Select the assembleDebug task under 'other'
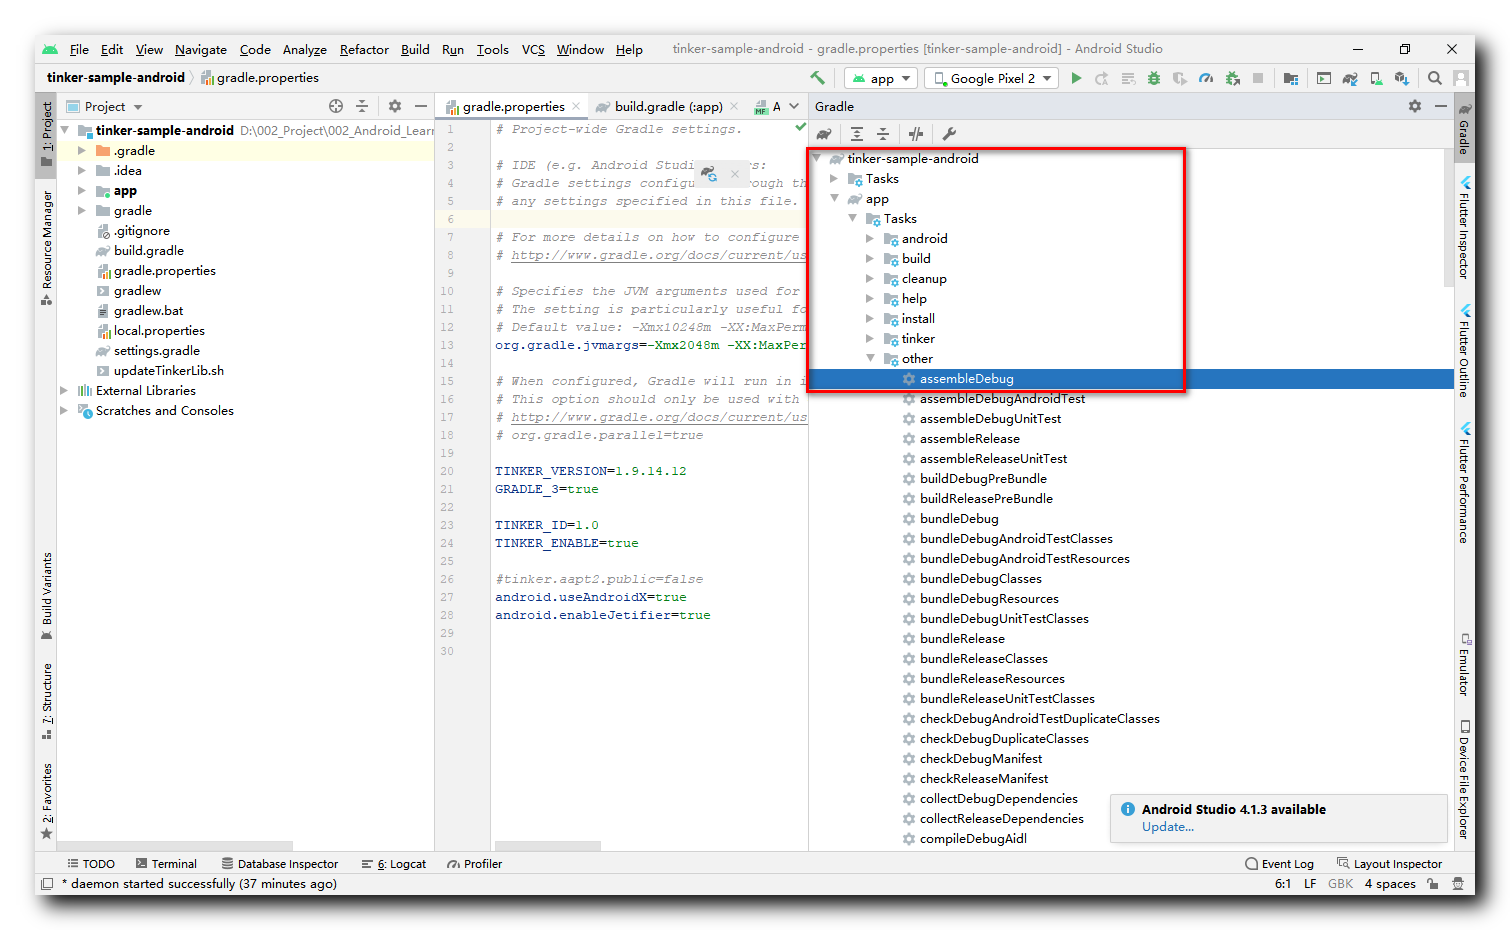 (x=966, y=378)
